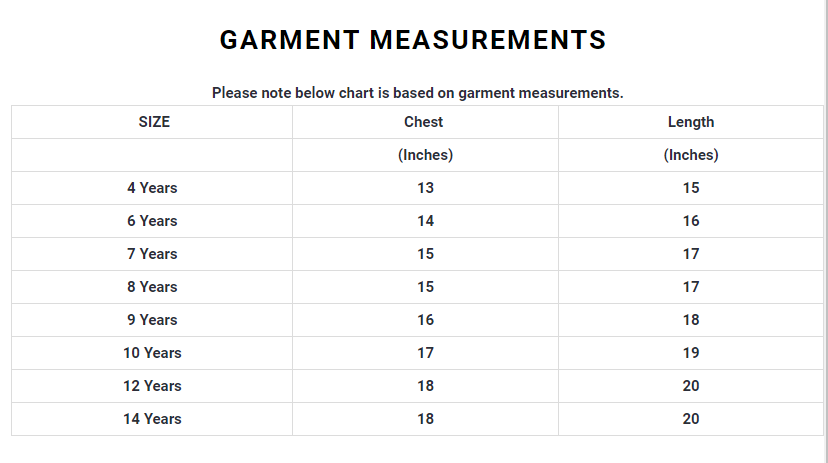Select the 14 Years size cell
Image resolution: width=828 pixels, height=463 pixels.
pyautogui.click(x=152, y=419)
